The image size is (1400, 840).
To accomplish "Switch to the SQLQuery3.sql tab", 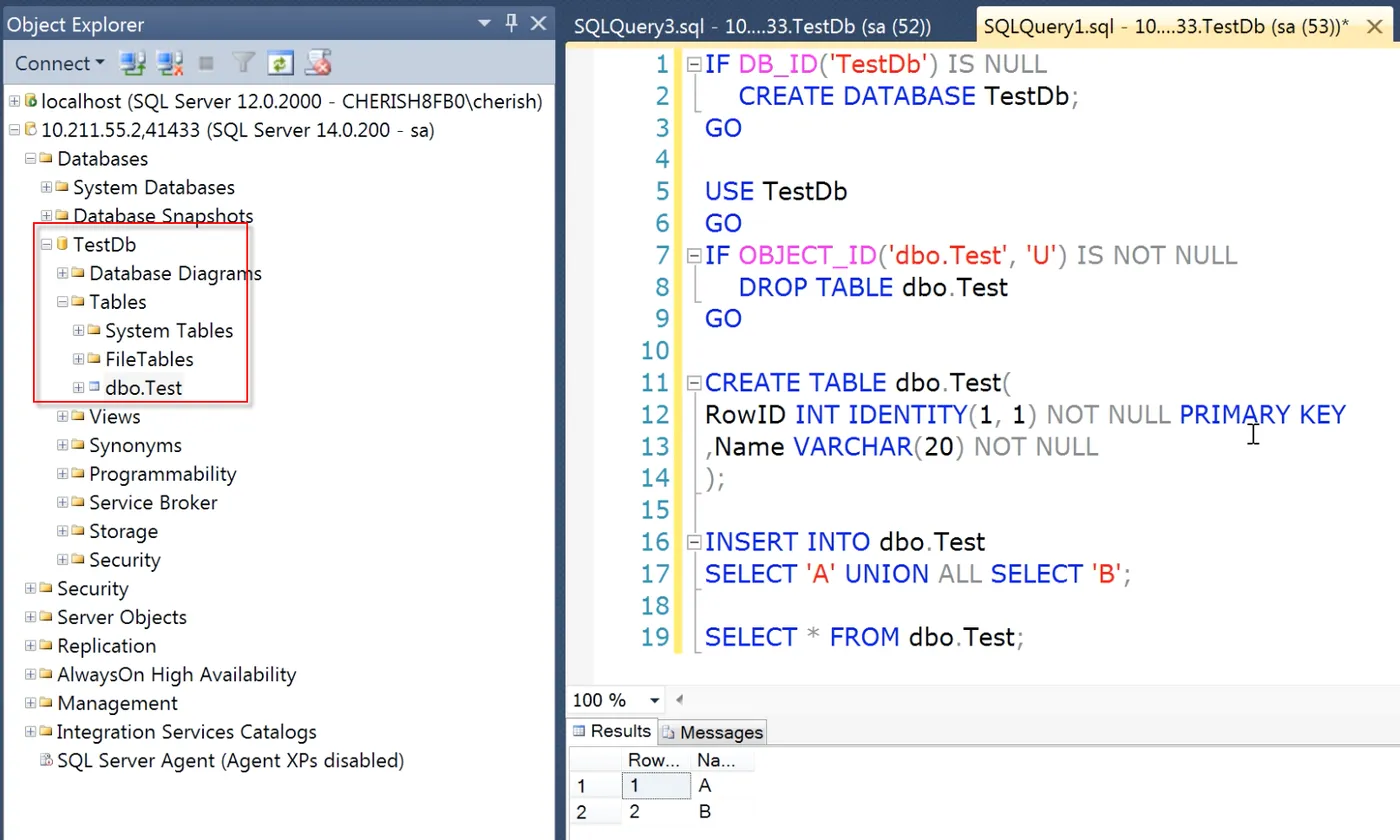I will pos(752,27).
